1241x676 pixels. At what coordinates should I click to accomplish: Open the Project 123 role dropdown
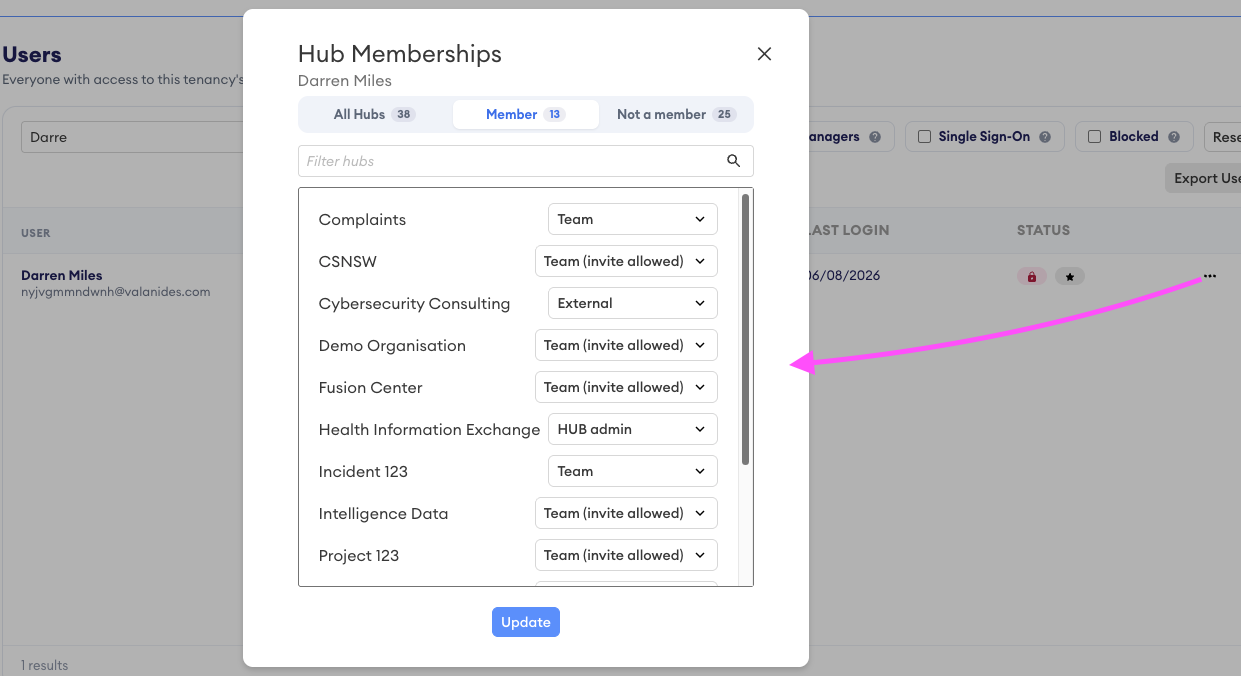tap(626, 555)
